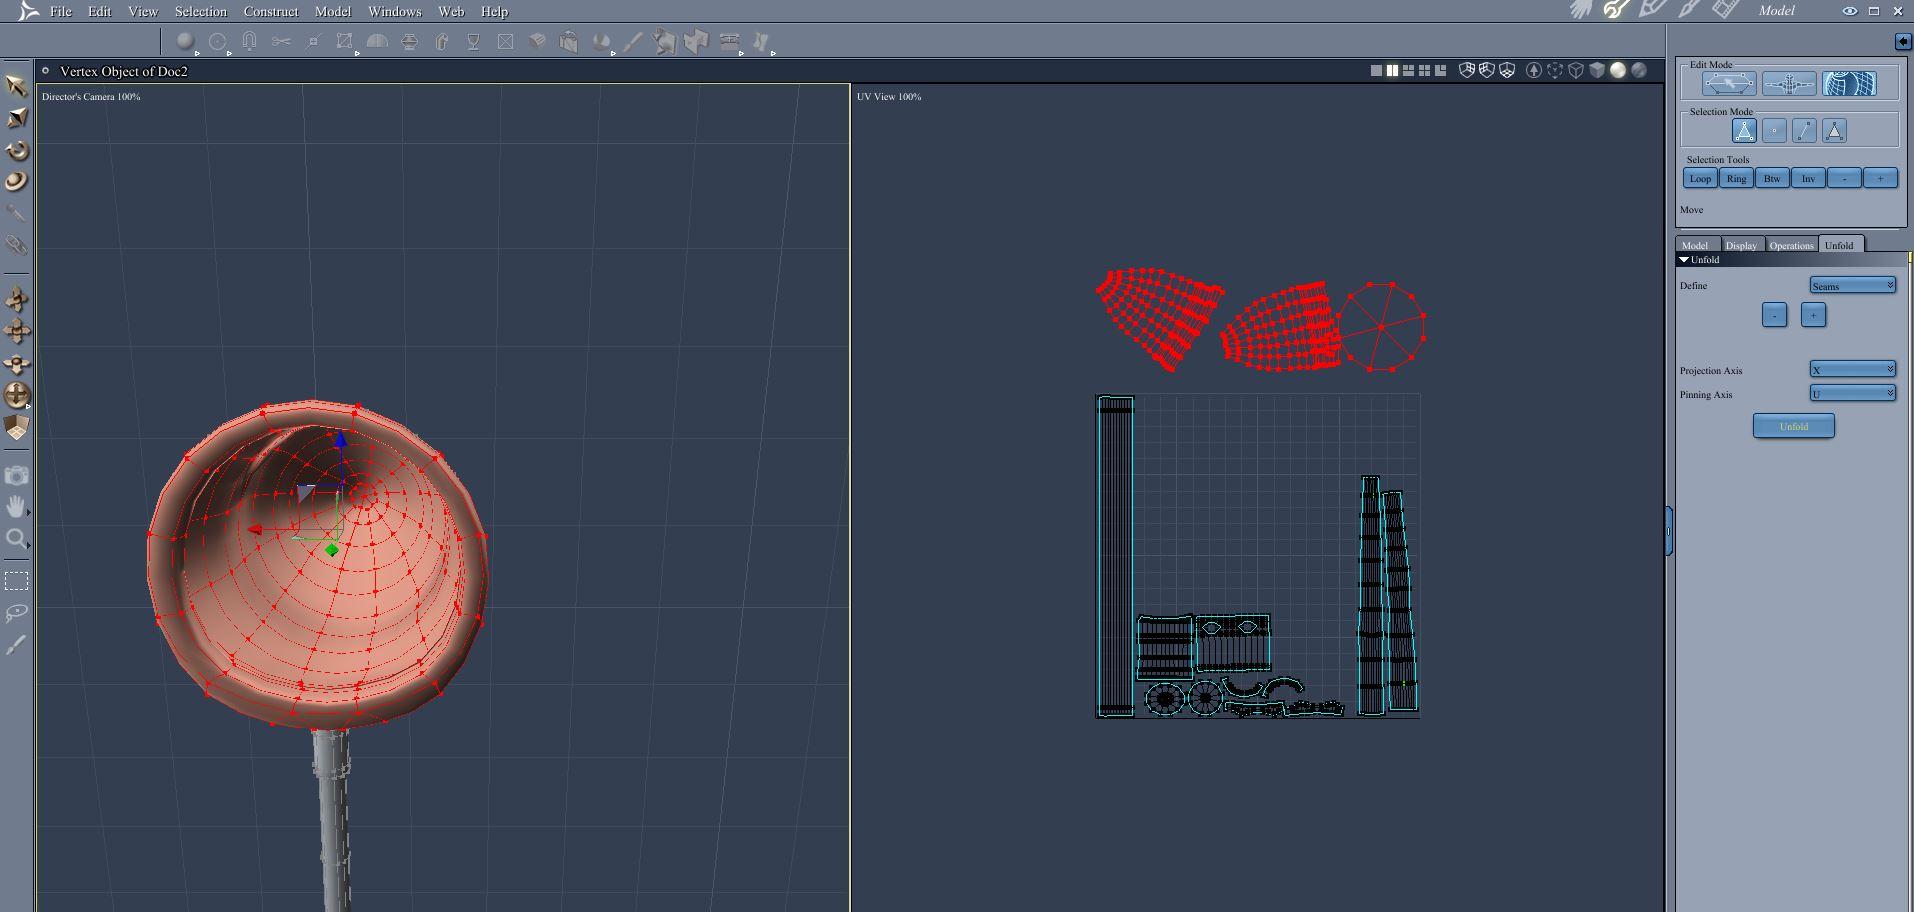Set selection mode to polygons
Screen dimensions: 1914x912
point(1834,130)
